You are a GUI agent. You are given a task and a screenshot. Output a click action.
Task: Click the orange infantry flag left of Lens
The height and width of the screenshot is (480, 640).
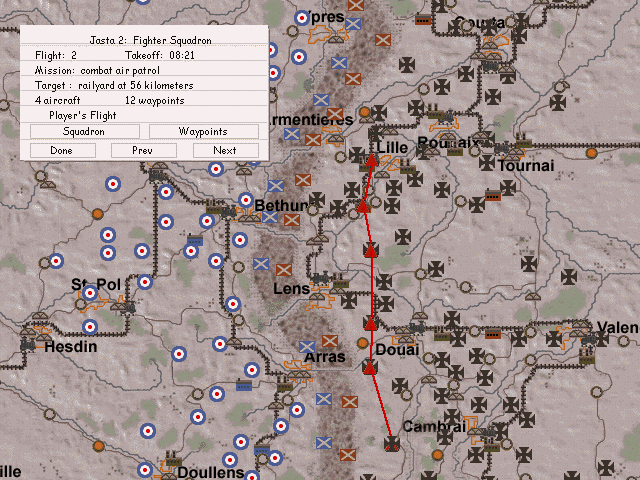point(284,270)
